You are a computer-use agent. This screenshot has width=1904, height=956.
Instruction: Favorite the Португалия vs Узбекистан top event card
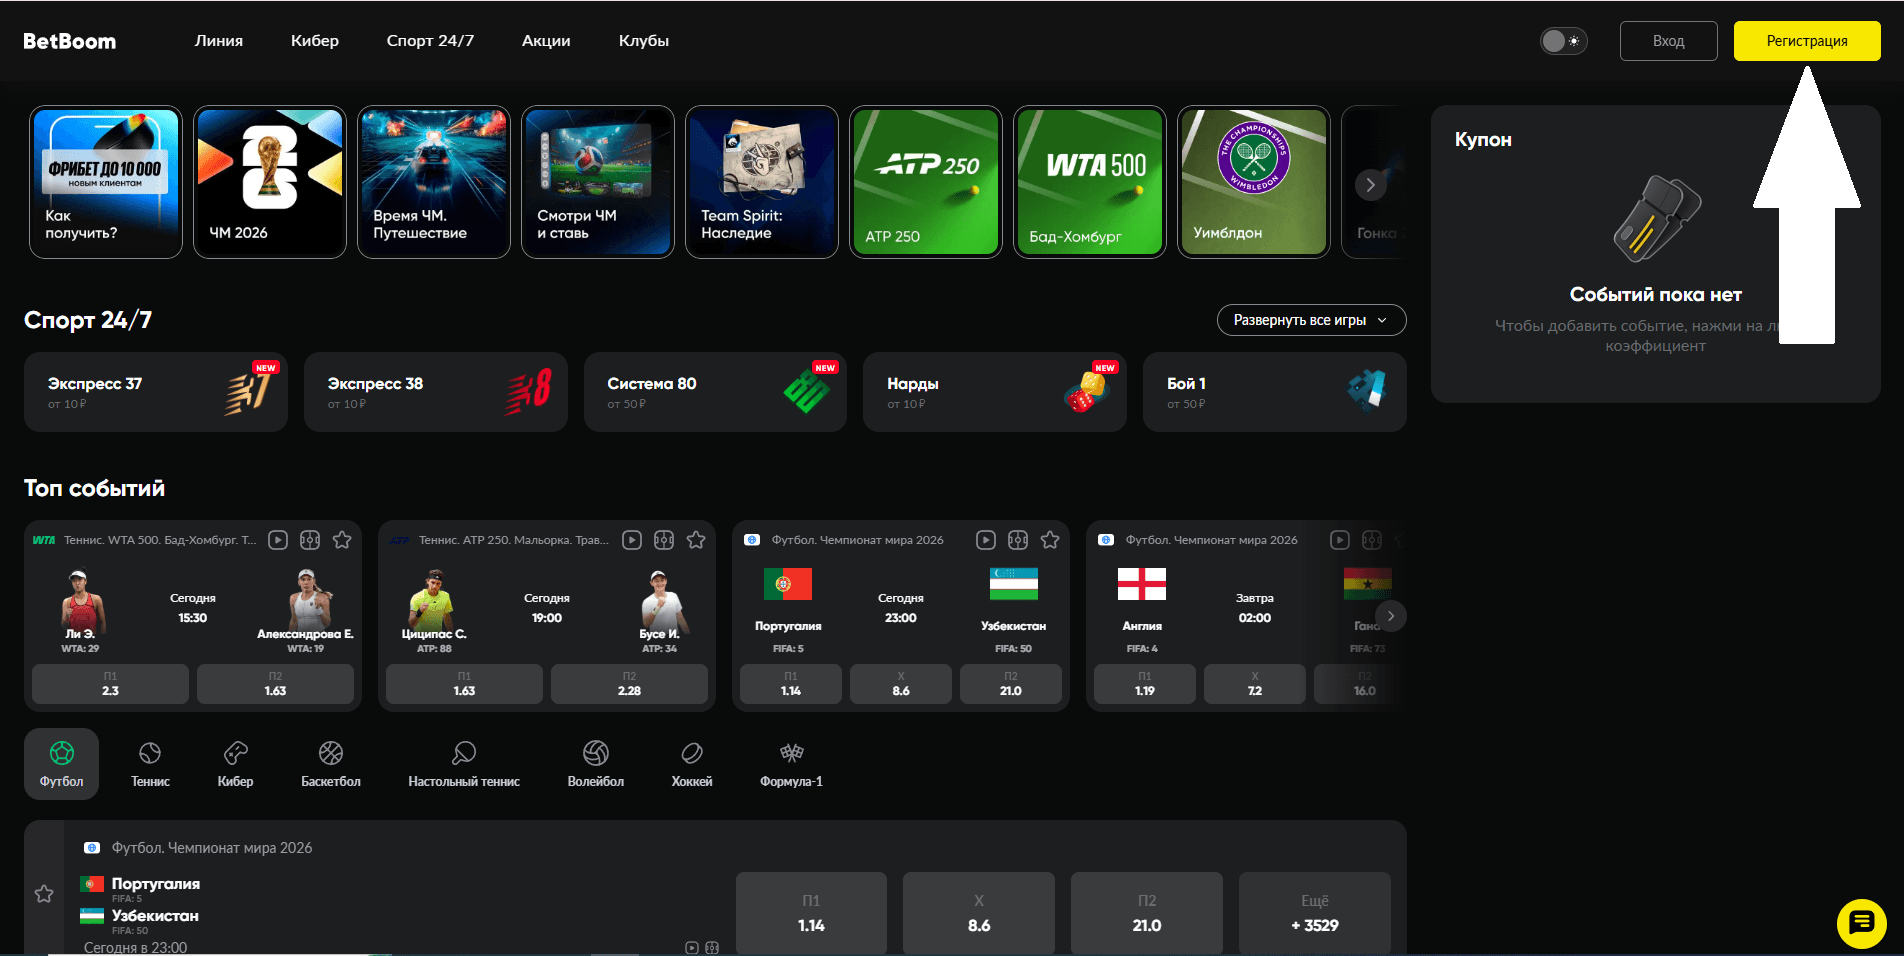1050,540
